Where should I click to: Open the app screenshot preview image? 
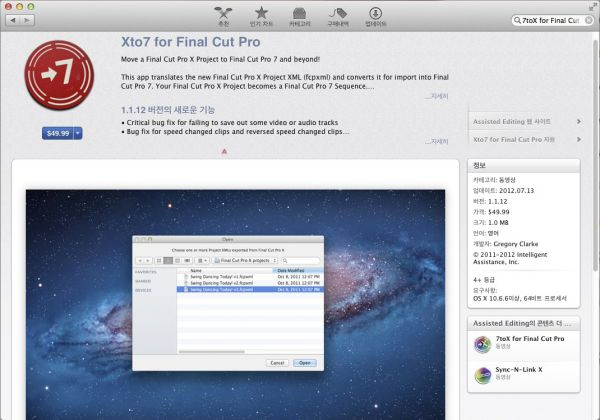point(235,304)
